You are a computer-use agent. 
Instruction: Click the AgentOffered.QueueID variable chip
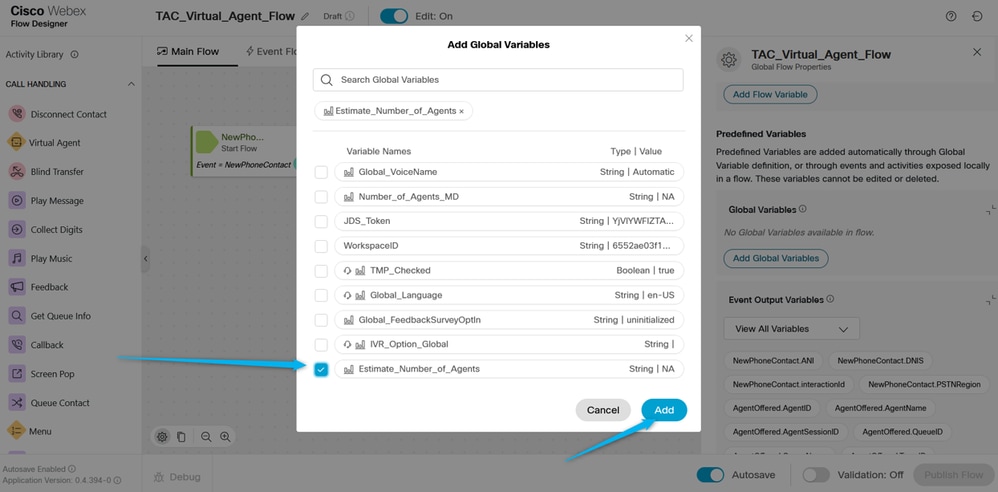pos(903,432)
